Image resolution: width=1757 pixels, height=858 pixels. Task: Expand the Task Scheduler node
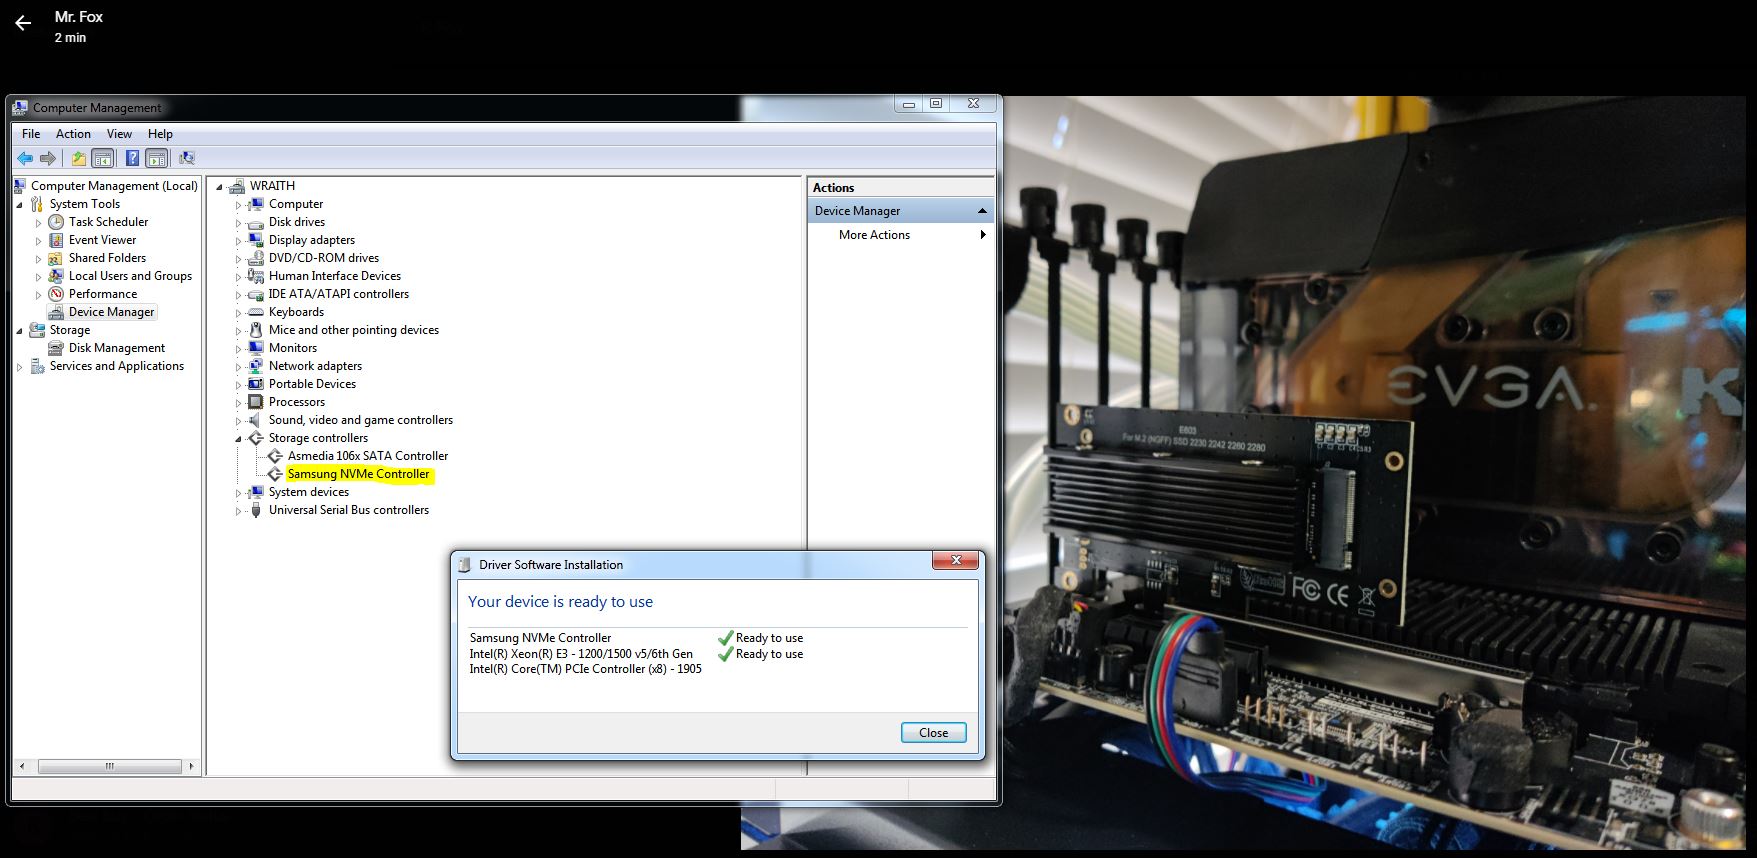[x=39, y=223]
